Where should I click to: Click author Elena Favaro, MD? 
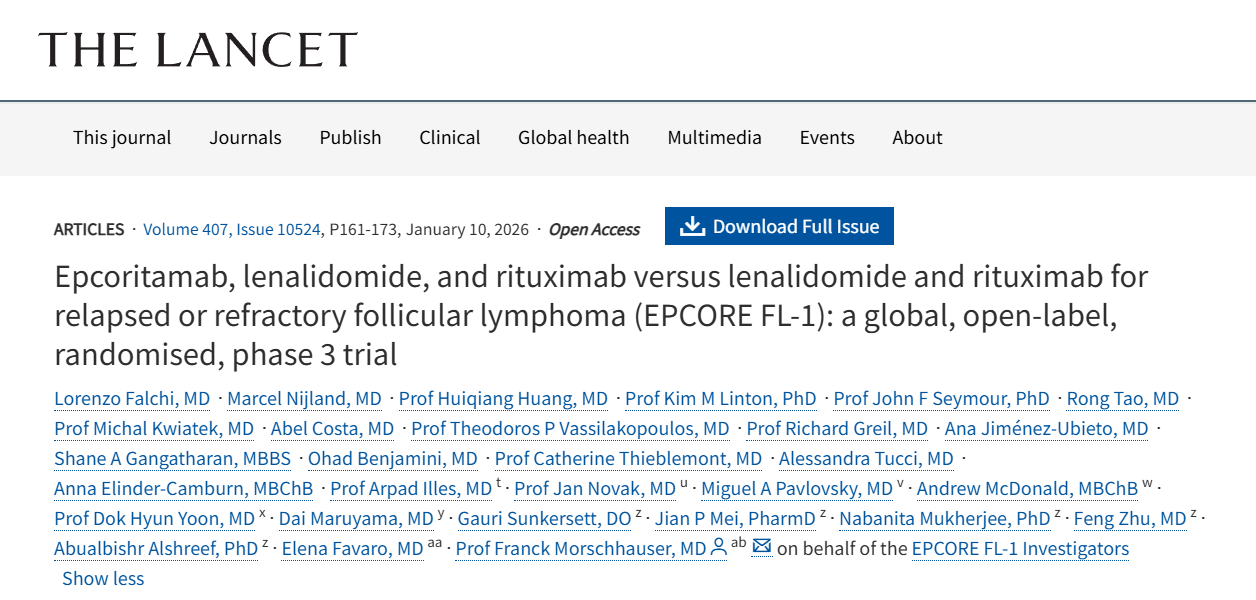[x=352, y=549]
